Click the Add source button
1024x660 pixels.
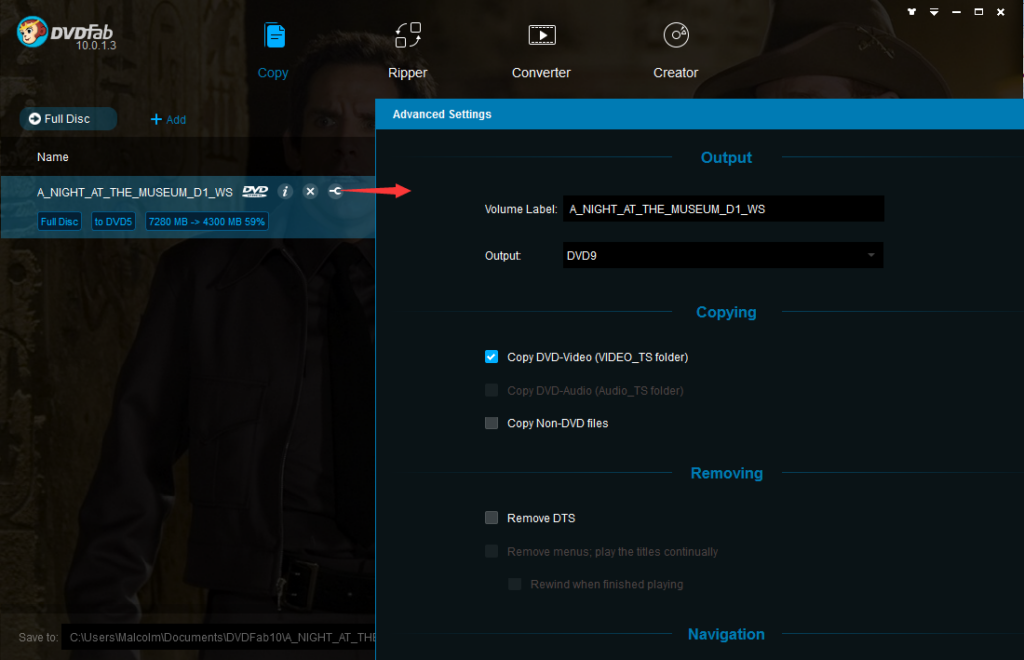coord(168,119)
